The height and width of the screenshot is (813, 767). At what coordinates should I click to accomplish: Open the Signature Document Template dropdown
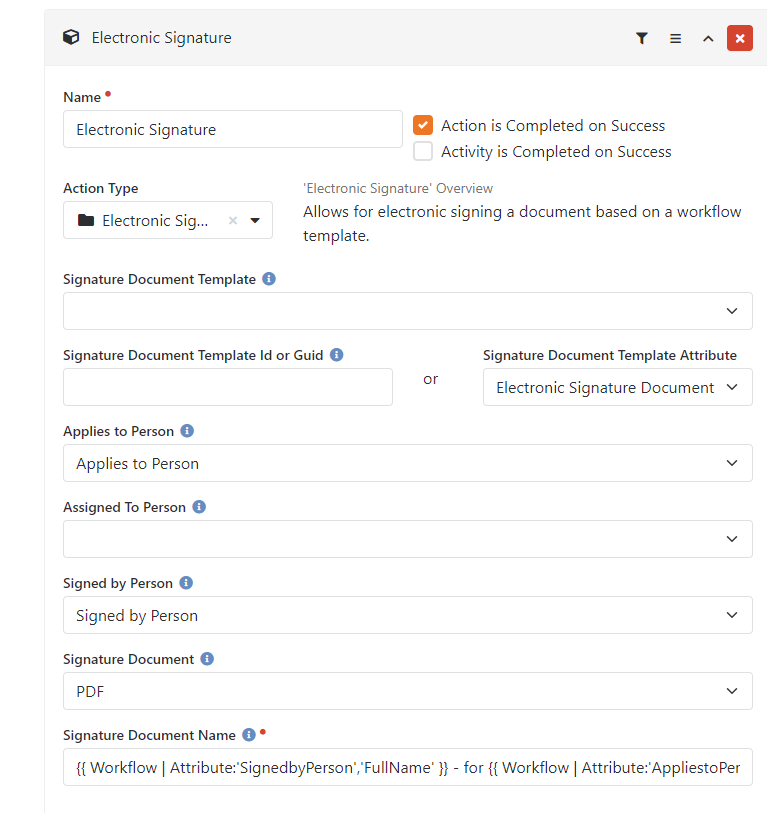tap(407, 311)
